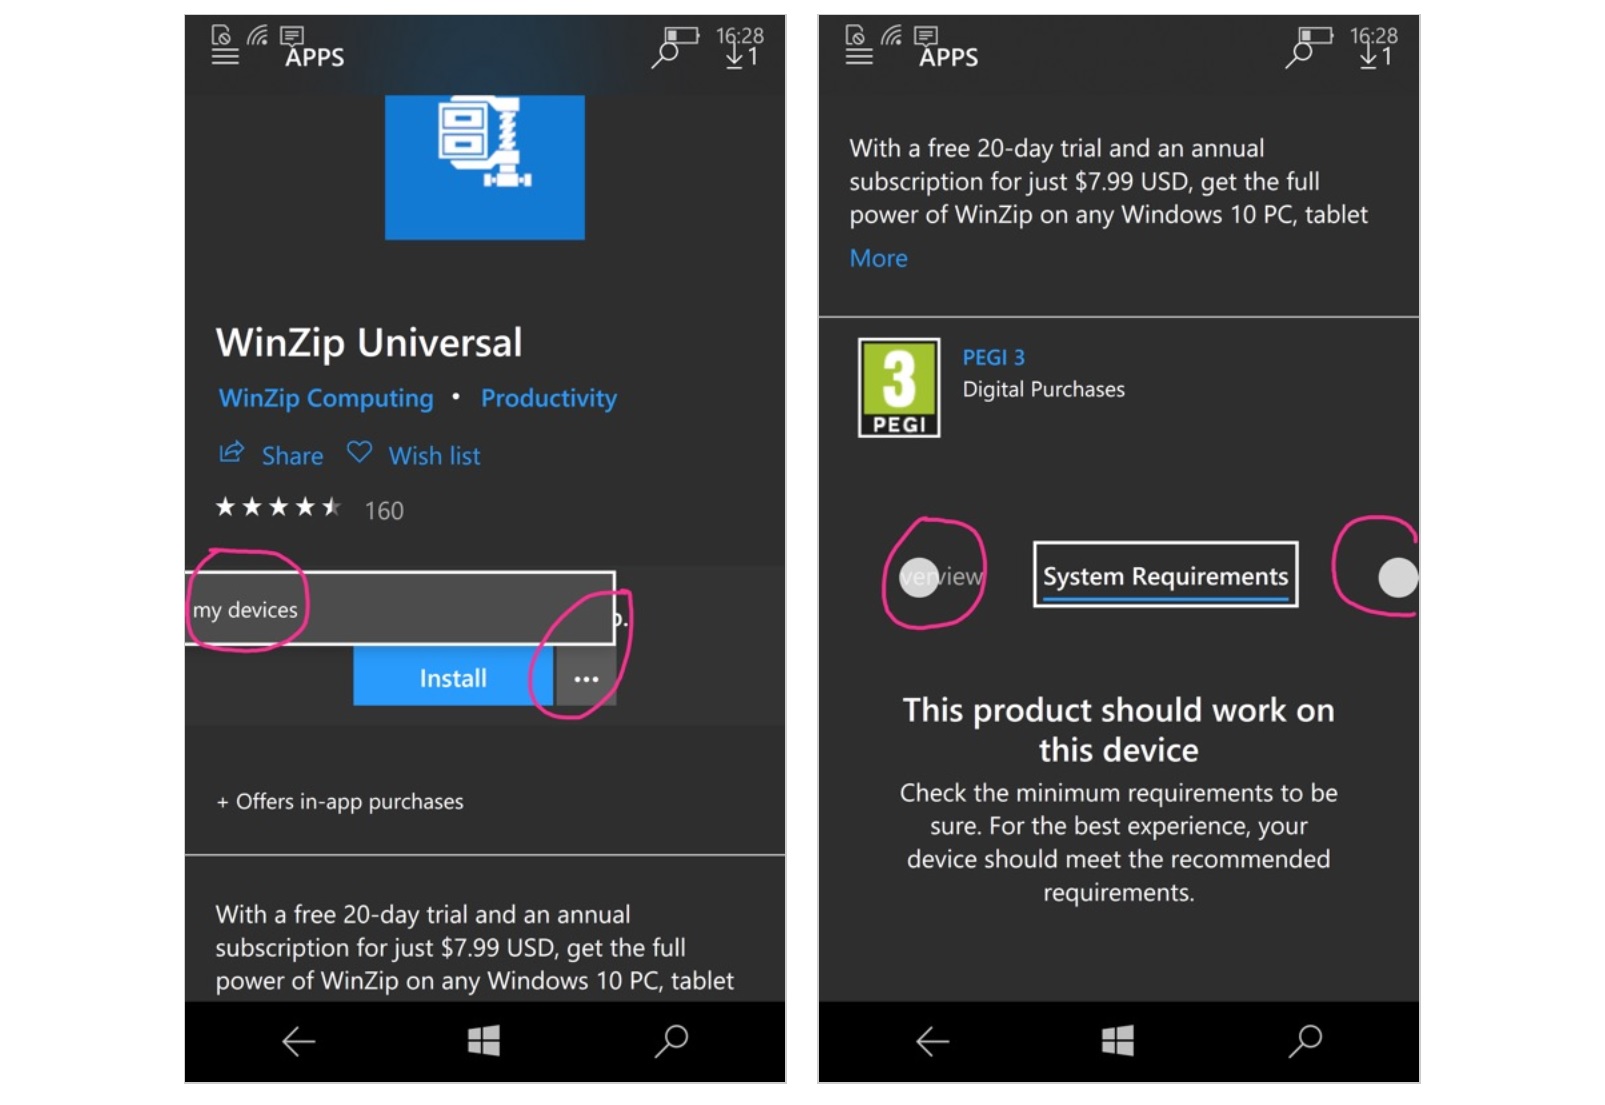Tap Windows Start button on left phone
This screenshot has width=1605, height=1105.
click(x=484, y=1040)
